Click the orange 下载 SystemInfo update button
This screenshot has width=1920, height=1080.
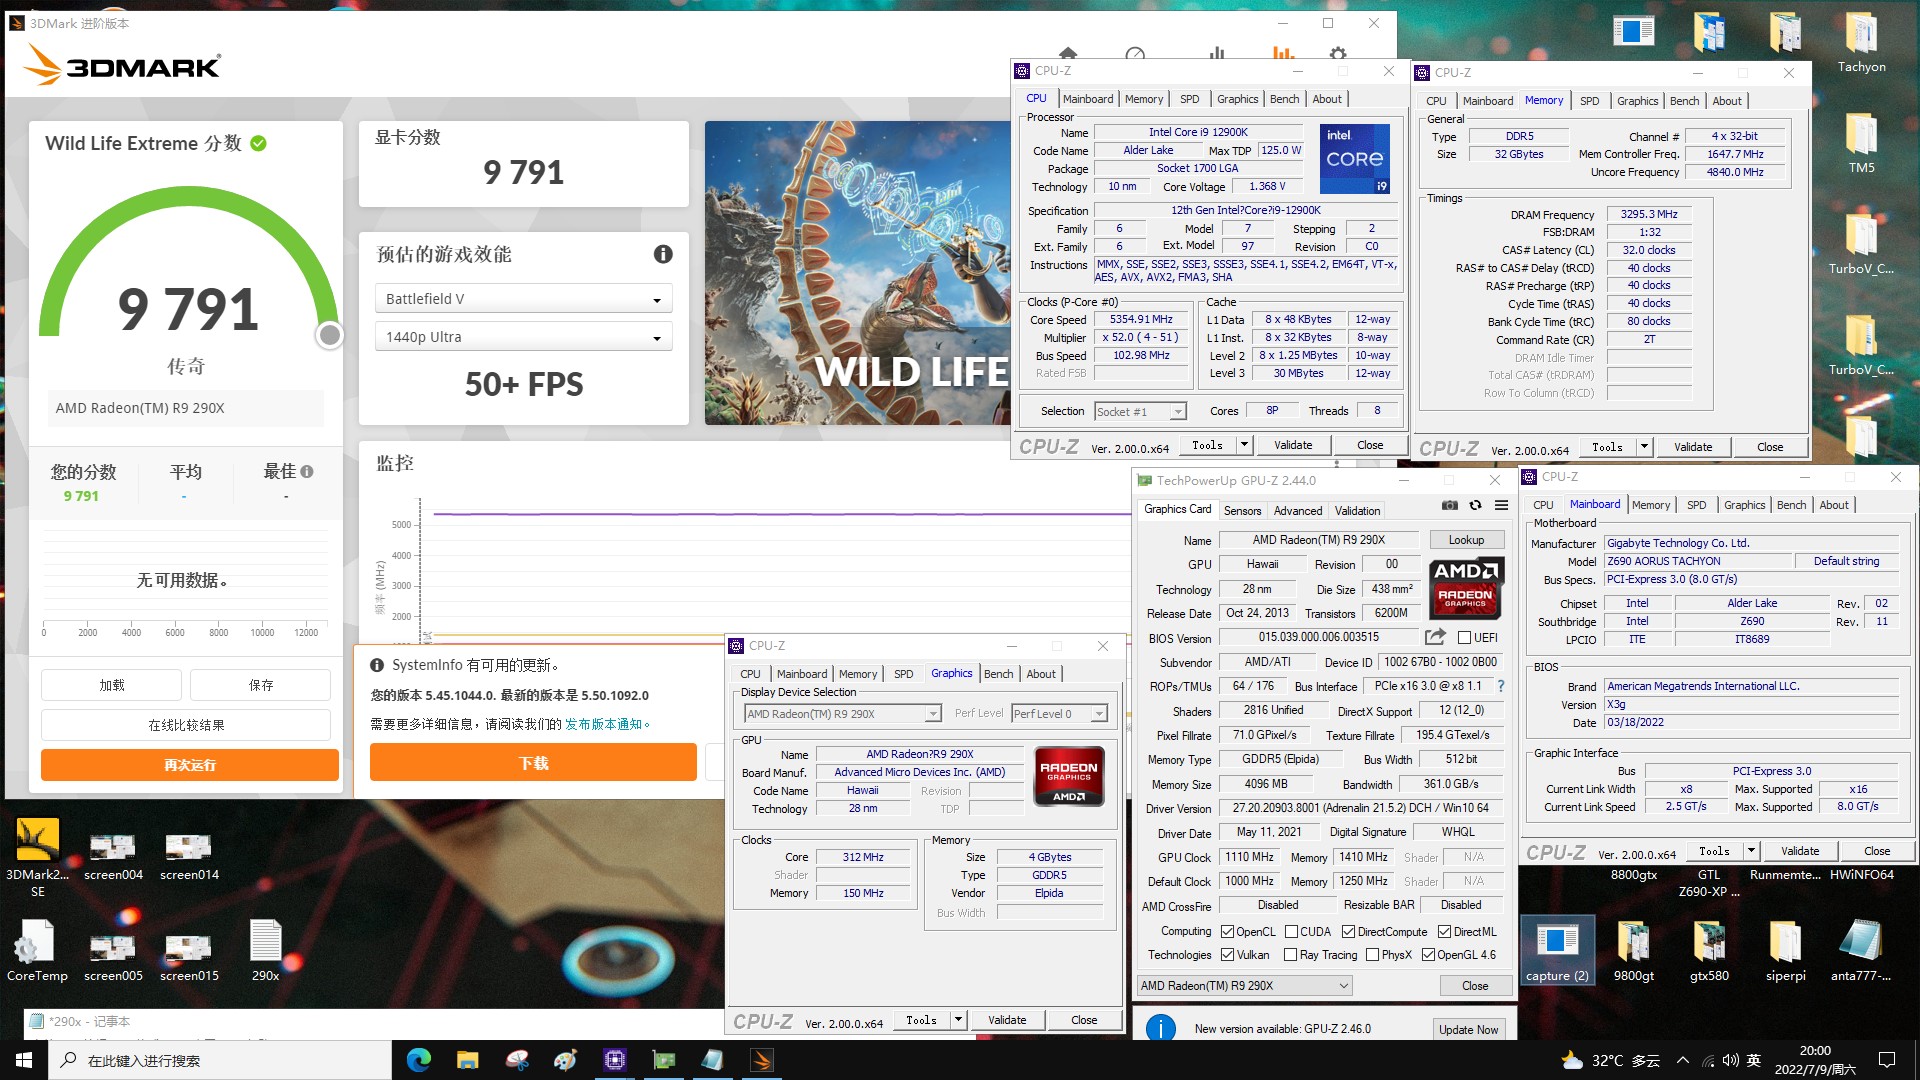(x=533, y=763)
